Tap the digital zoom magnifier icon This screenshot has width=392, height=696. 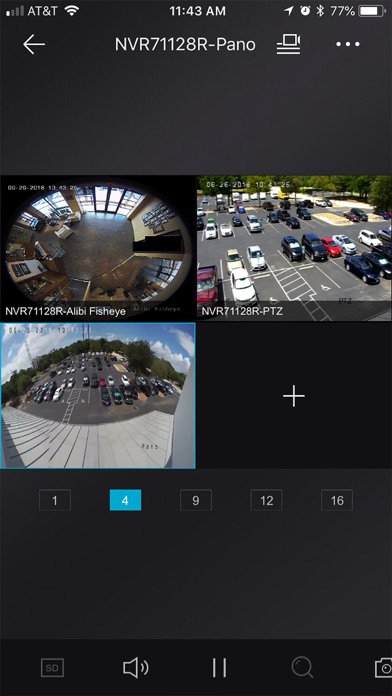302,668
